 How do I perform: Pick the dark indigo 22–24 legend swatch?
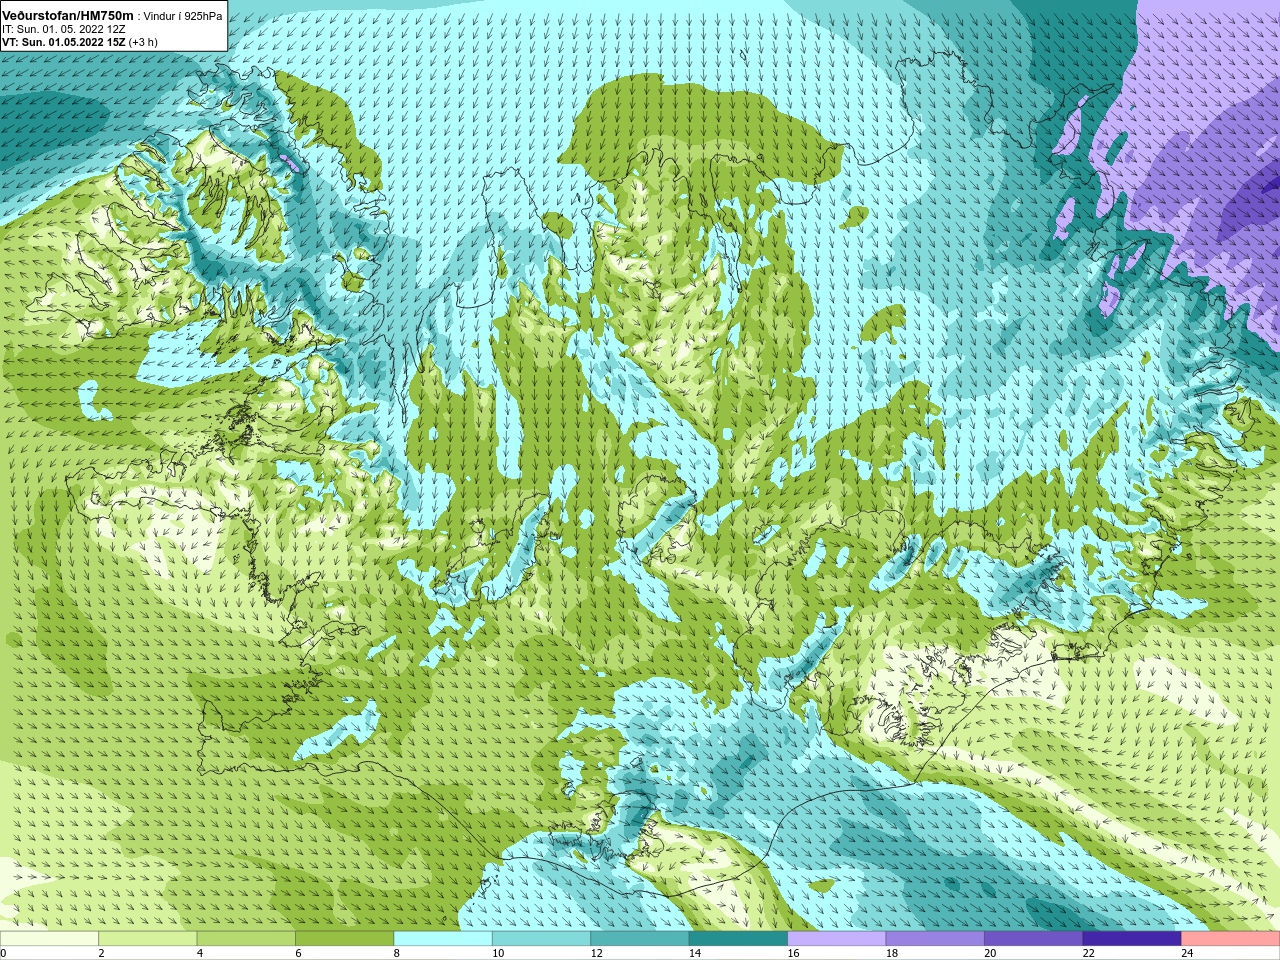click(1132, 939)
